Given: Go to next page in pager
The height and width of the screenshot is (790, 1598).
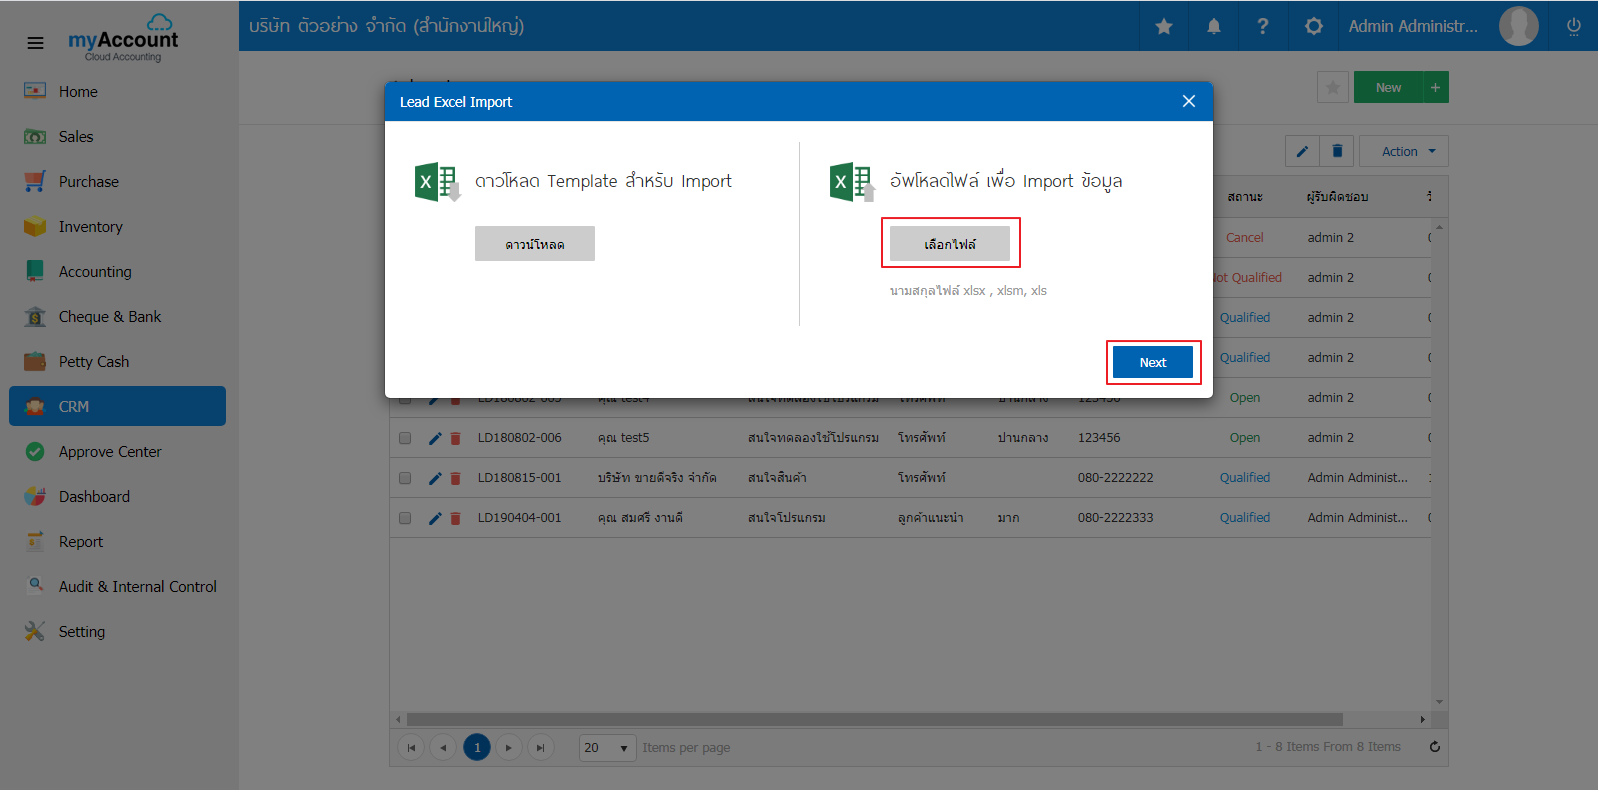Looking at the screenshot, I should (509, 747).
